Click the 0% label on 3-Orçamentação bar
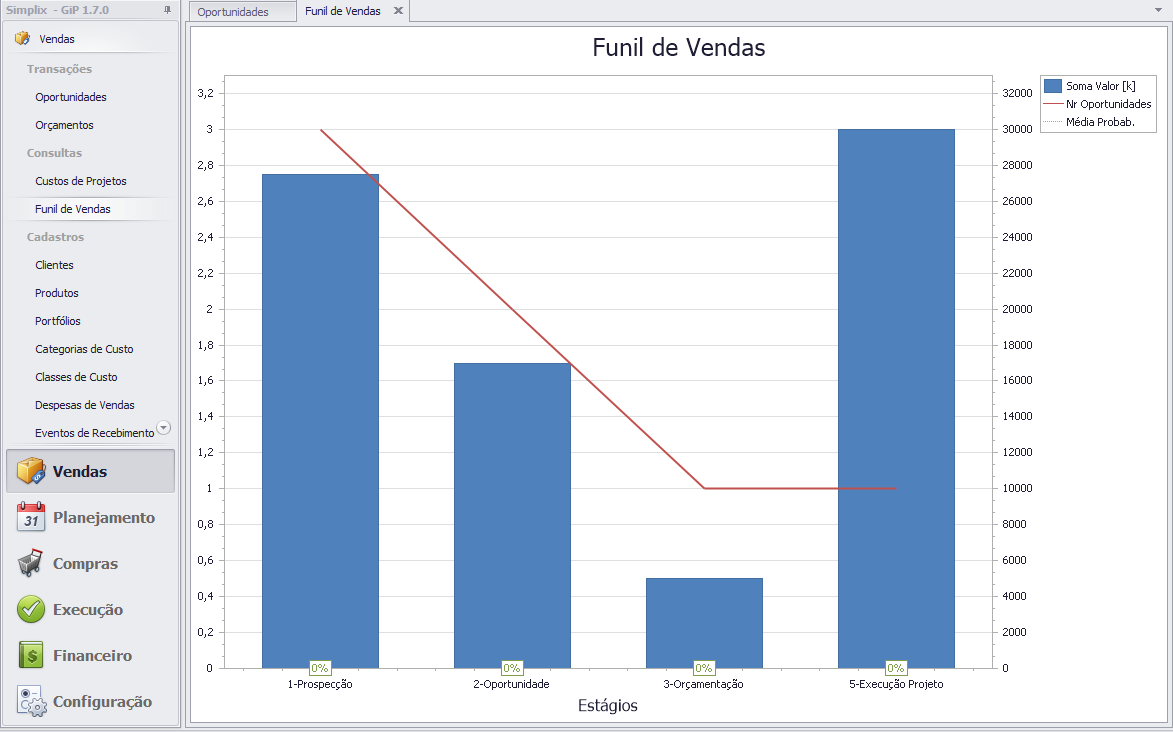The width and height of the screenshot is (1173, 732). 704,668
